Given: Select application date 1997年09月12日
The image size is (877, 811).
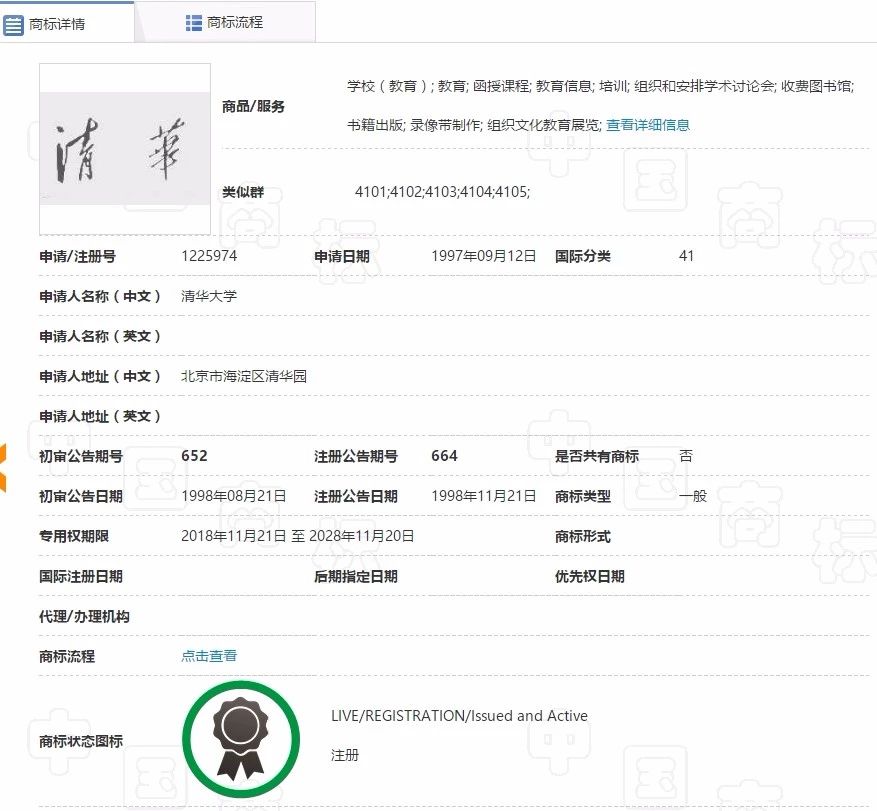Looking at the screenshot, I should tap(484, 256).
